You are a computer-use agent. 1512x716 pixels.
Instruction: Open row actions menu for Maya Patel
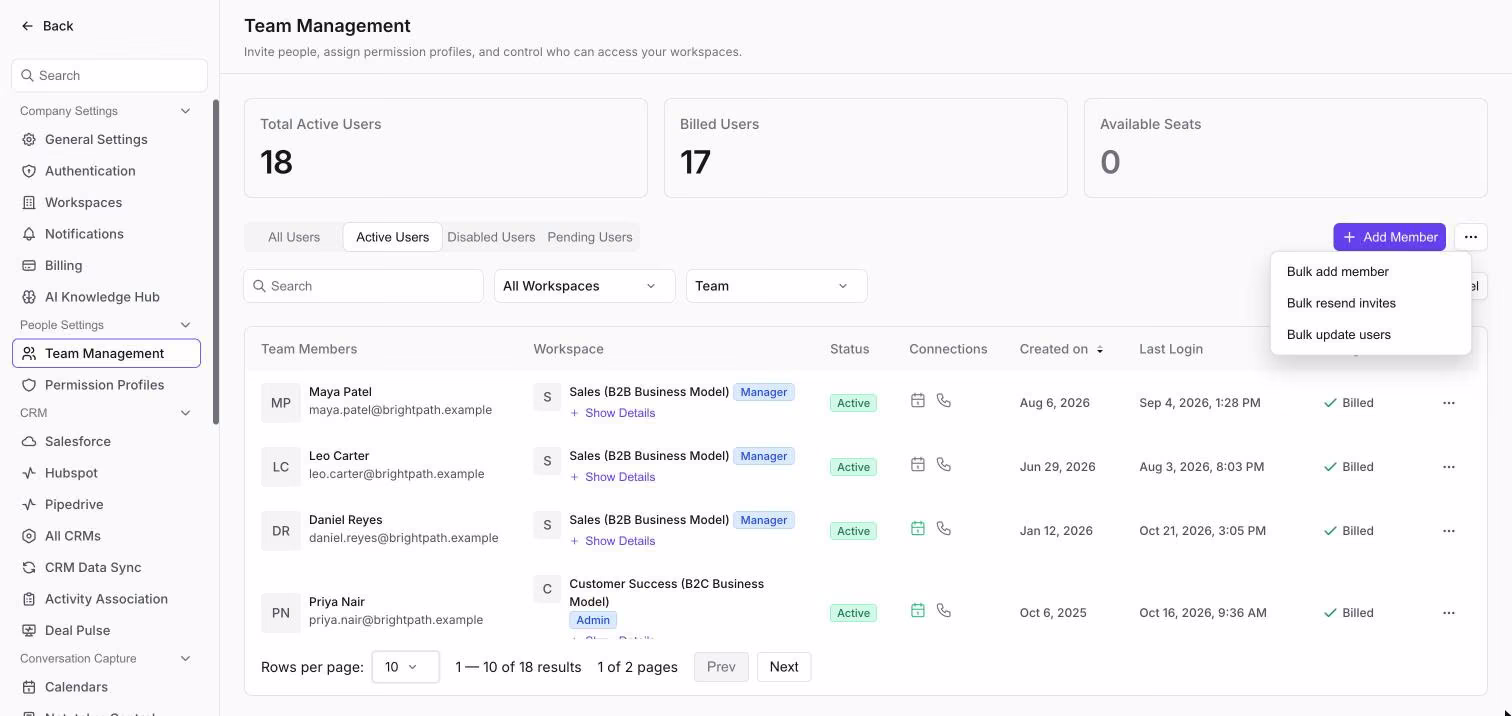click(1448, 403)
